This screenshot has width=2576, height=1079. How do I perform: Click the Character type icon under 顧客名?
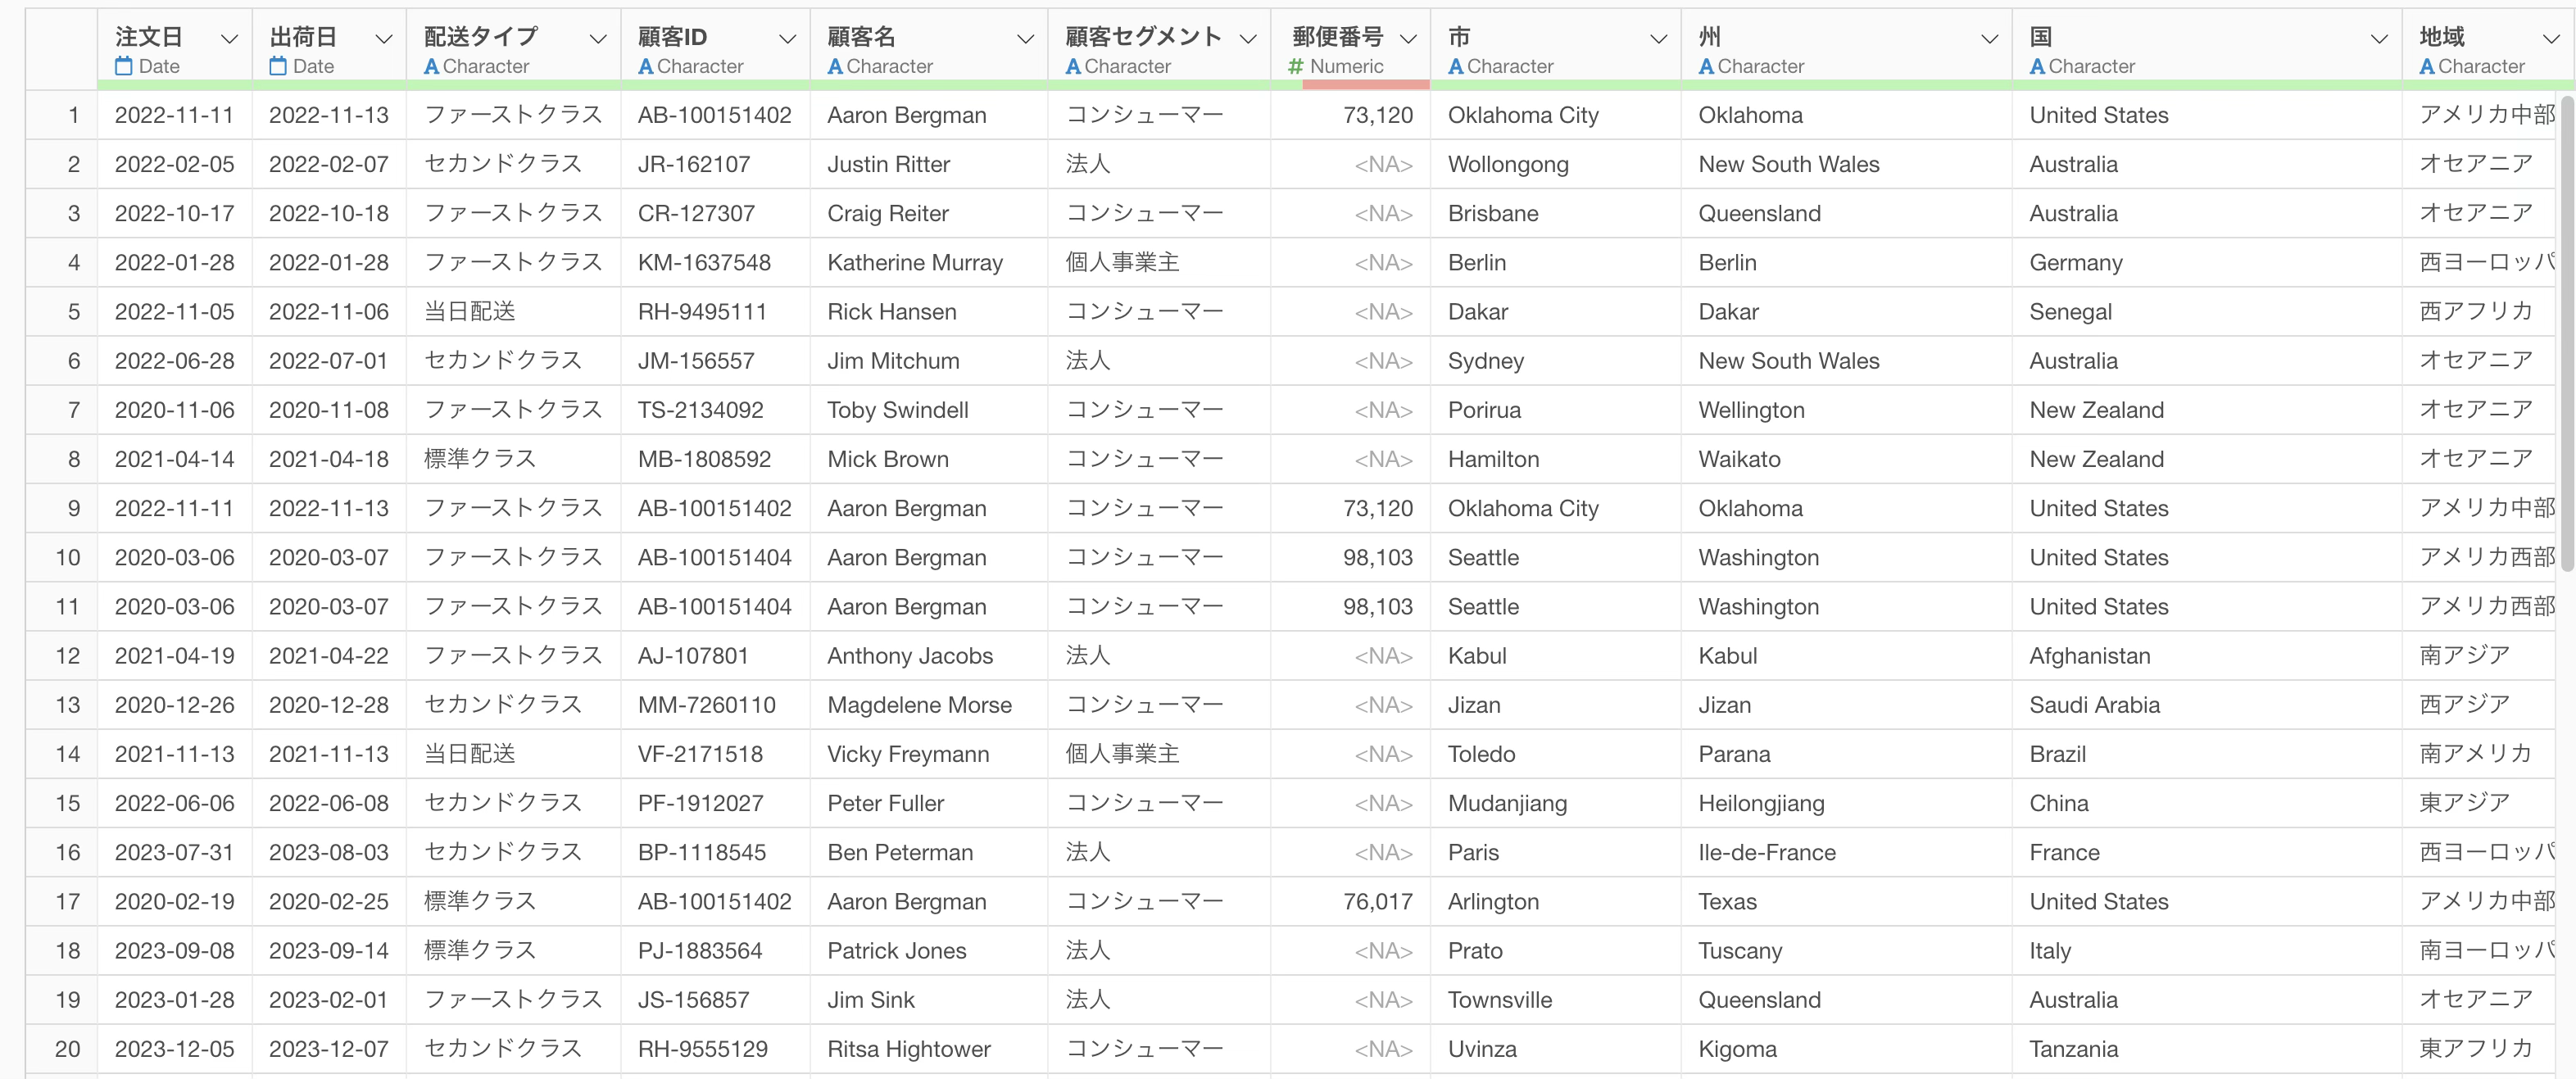coord(835,66)
